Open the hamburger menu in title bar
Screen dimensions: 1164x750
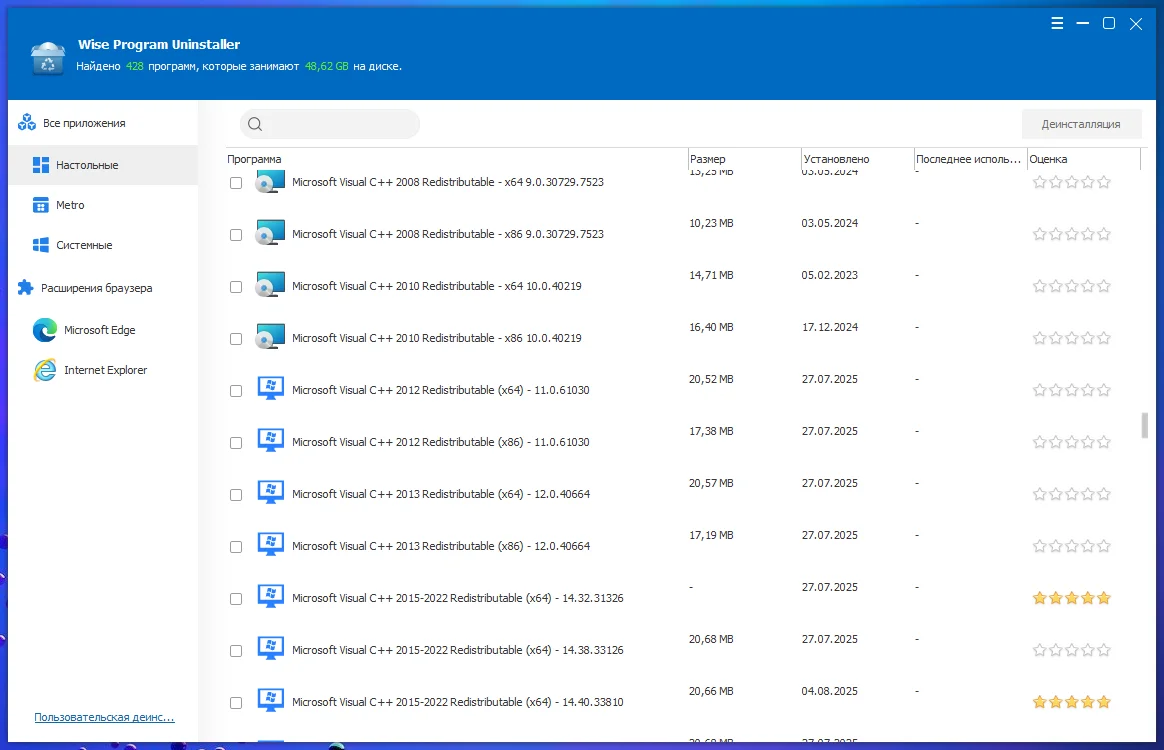[1057, 24]
